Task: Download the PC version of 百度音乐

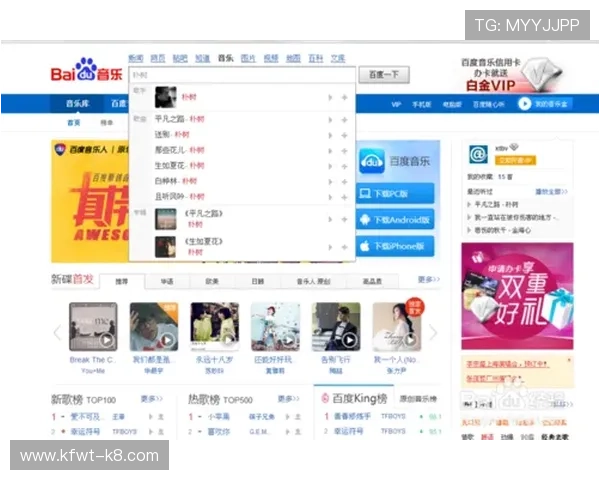Action: pos(395,193)
